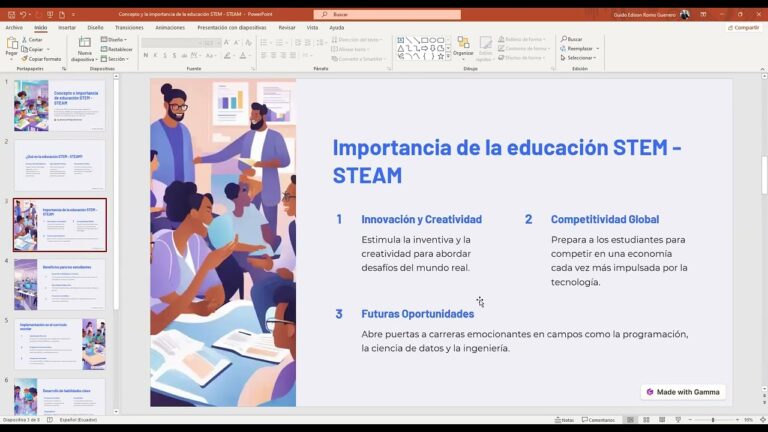Expand the shapes gallery more arrow
The width and height of the screenshot is (768, 432).
[x=448, y=57]
